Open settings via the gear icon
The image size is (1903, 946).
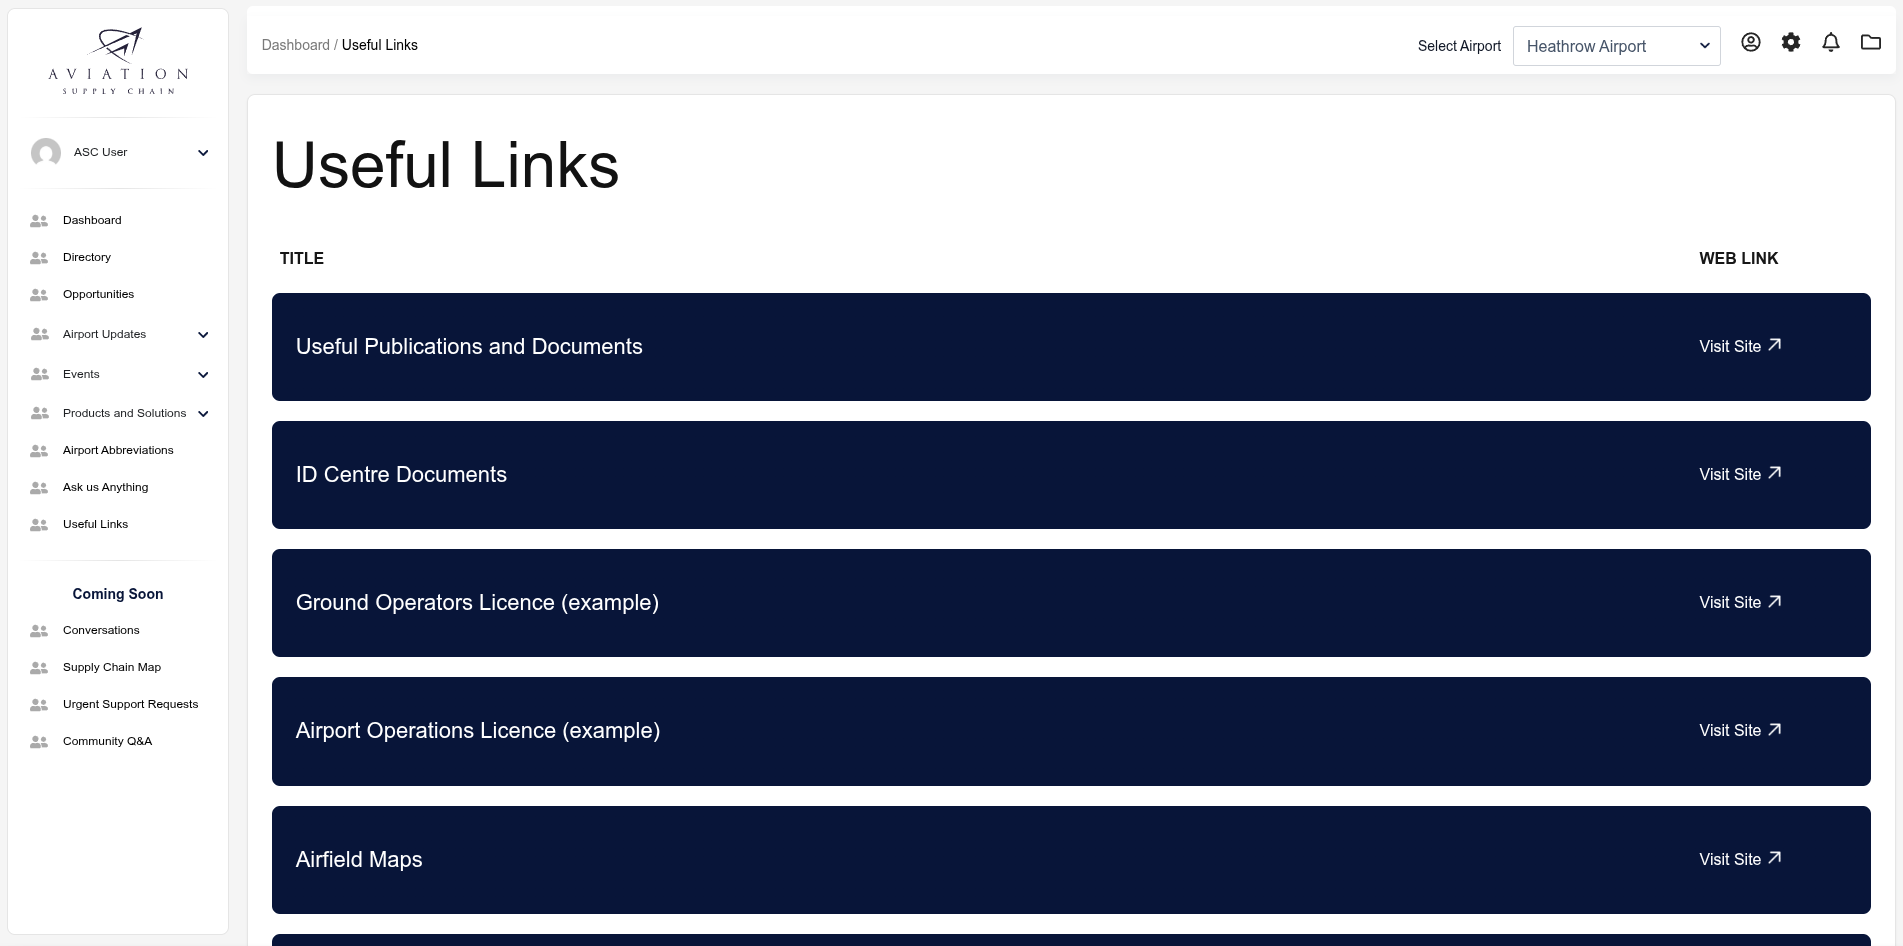(x=1790, y=42)
